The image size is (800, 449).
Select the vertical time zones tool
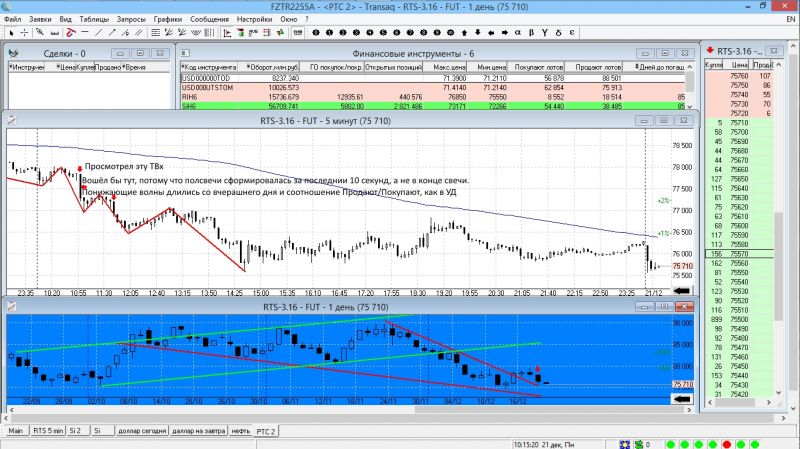[x=209, y=33]
